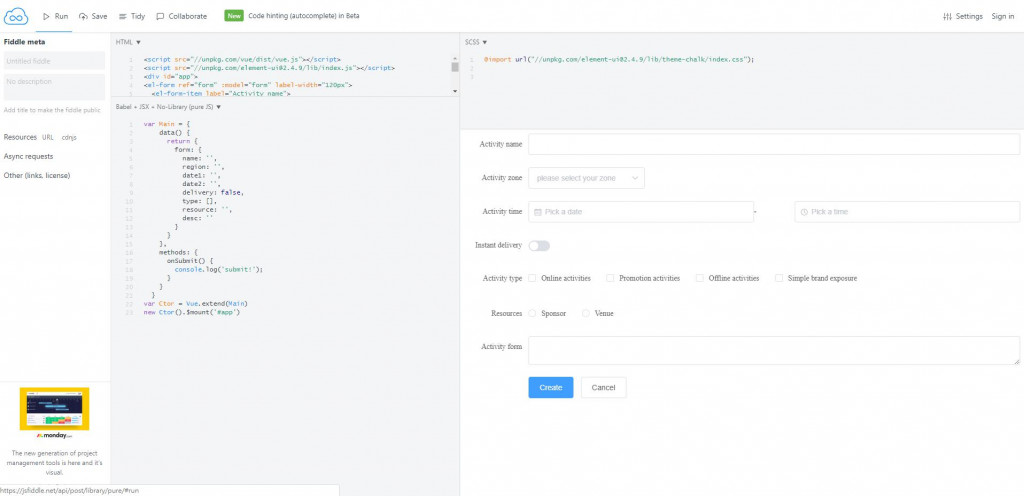Click the Activity form textarea
The width and height of the screenshot is (1024, 496).
(x=774, y=350)
